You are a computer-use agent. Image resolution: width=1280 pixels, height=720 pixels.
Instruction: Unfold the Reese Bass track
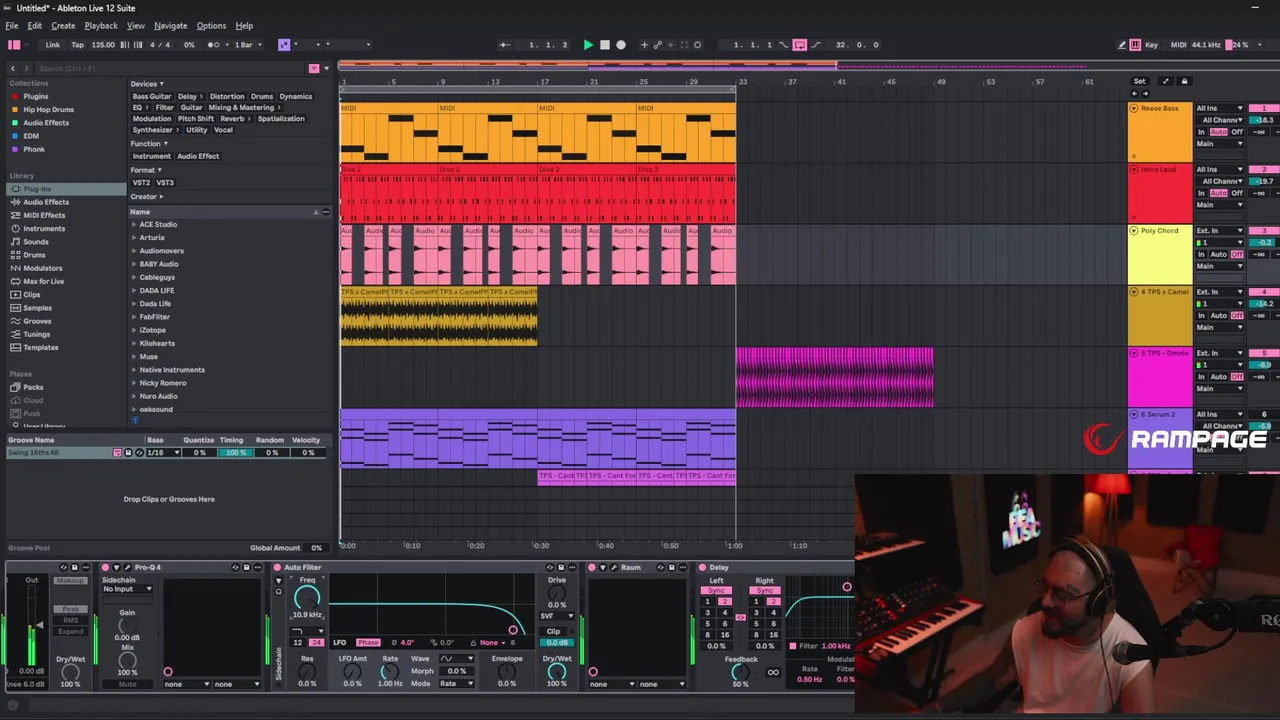click(x=1134, y=108)
